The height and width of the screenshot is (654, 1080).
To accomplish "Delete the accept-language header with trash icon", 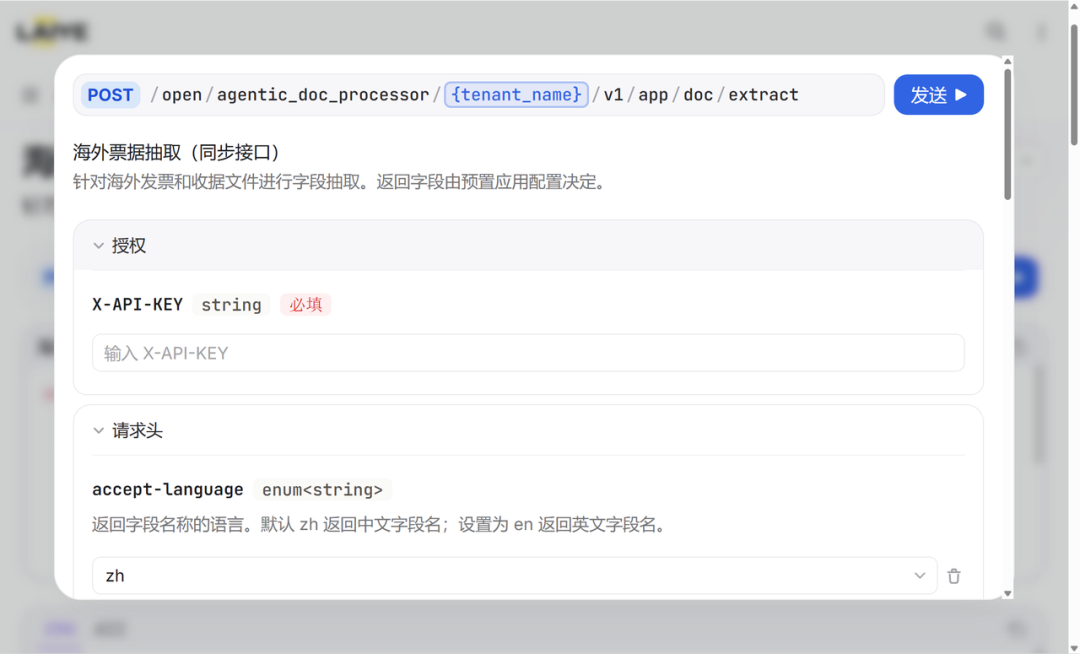I will [x=954, y=576].
